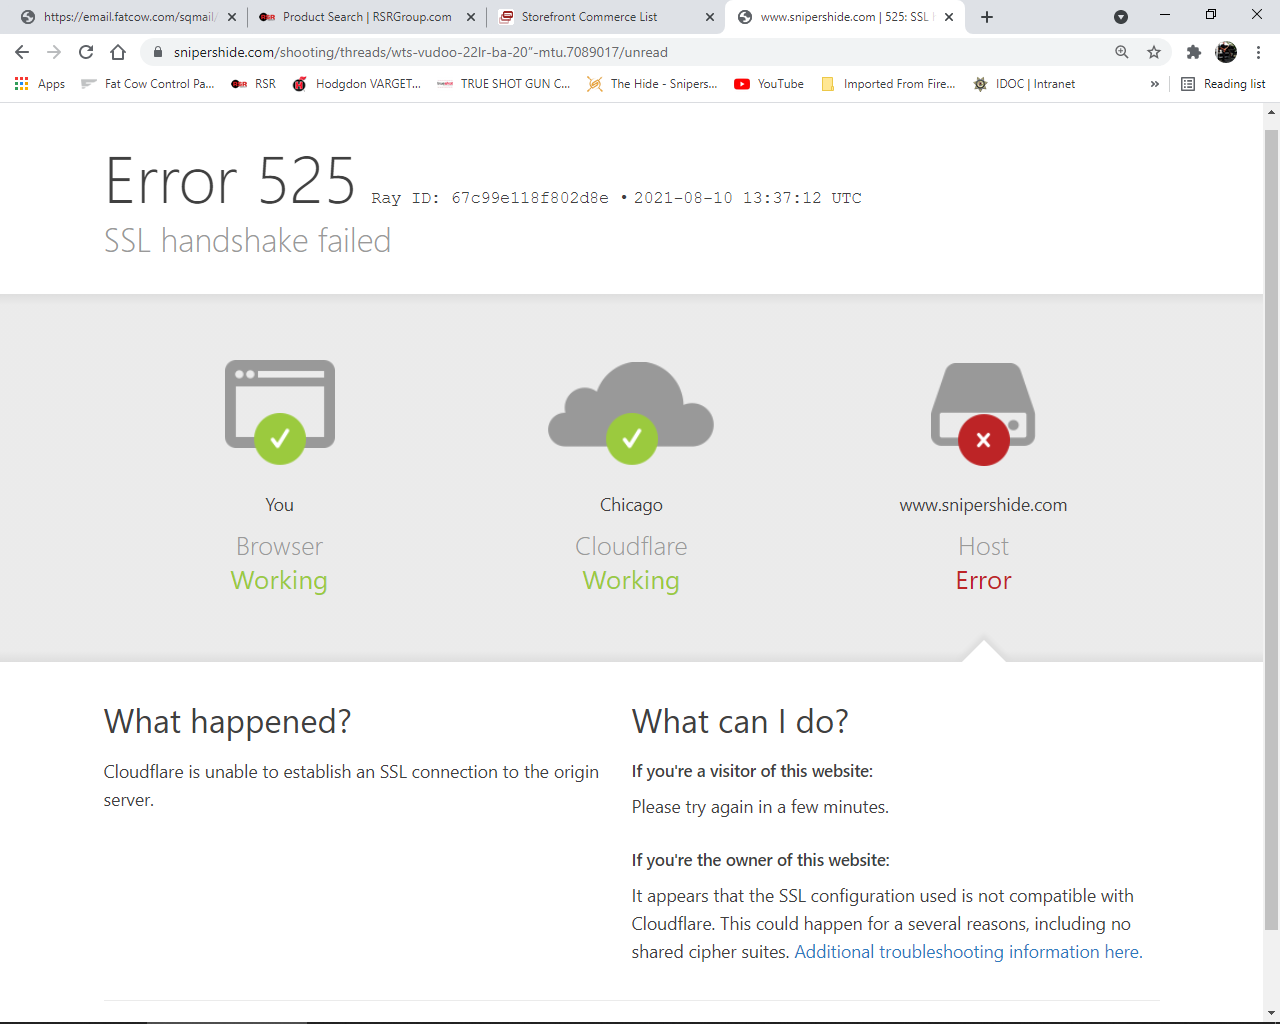Open the Apps bookmarks shortcut
Image resolution: width=1280 pixels, height=1024 pixels.
pos(40,84)
